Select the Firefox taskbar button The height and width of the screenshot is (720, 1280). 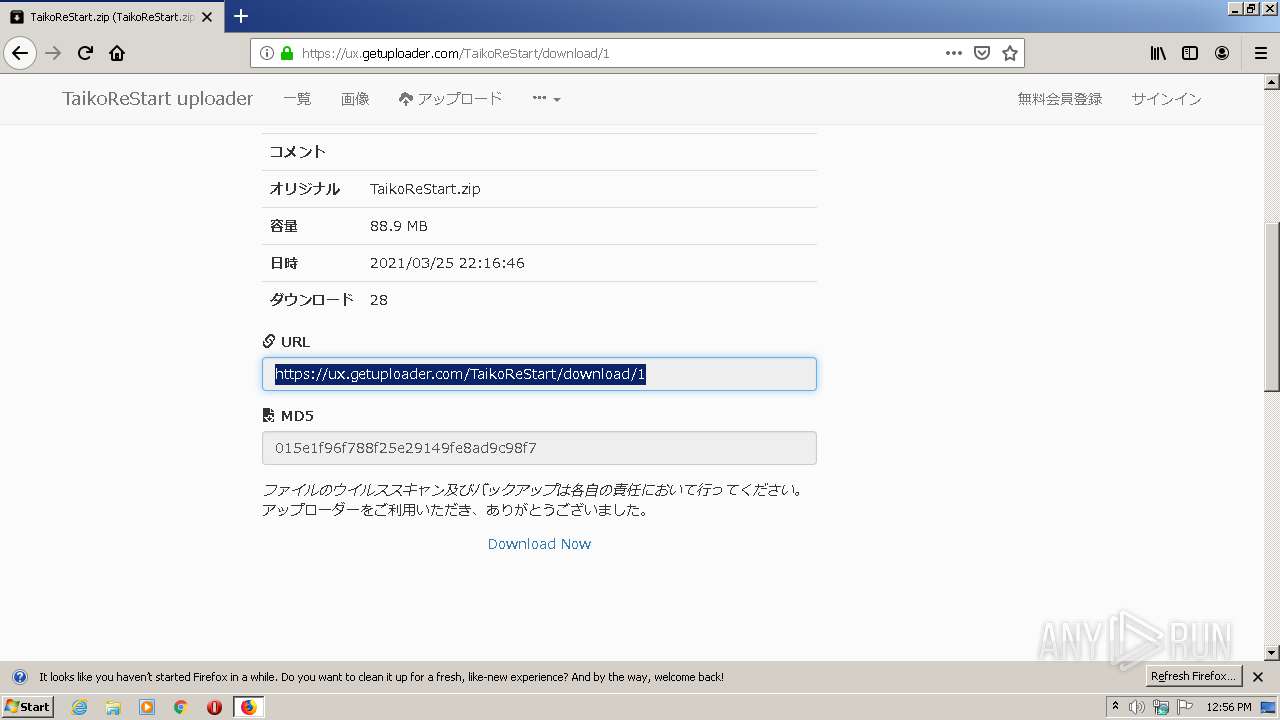249,707
